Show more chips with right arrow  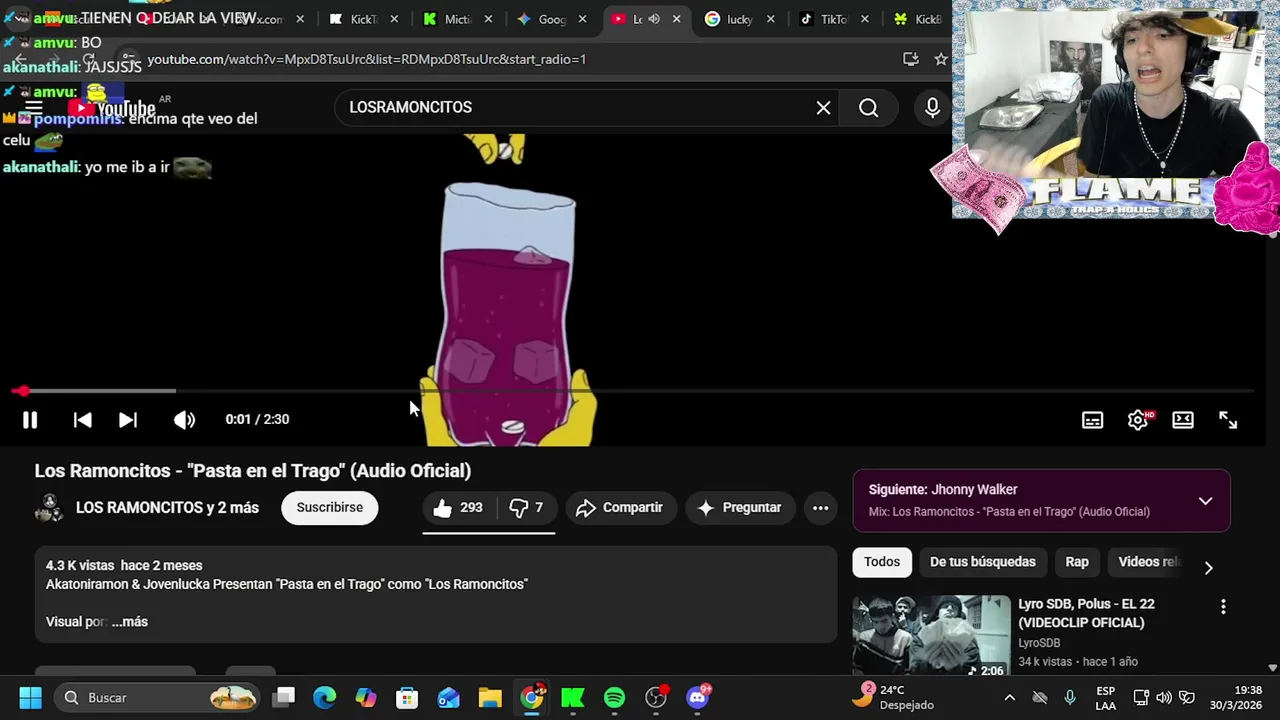(x=1208, y=568)
